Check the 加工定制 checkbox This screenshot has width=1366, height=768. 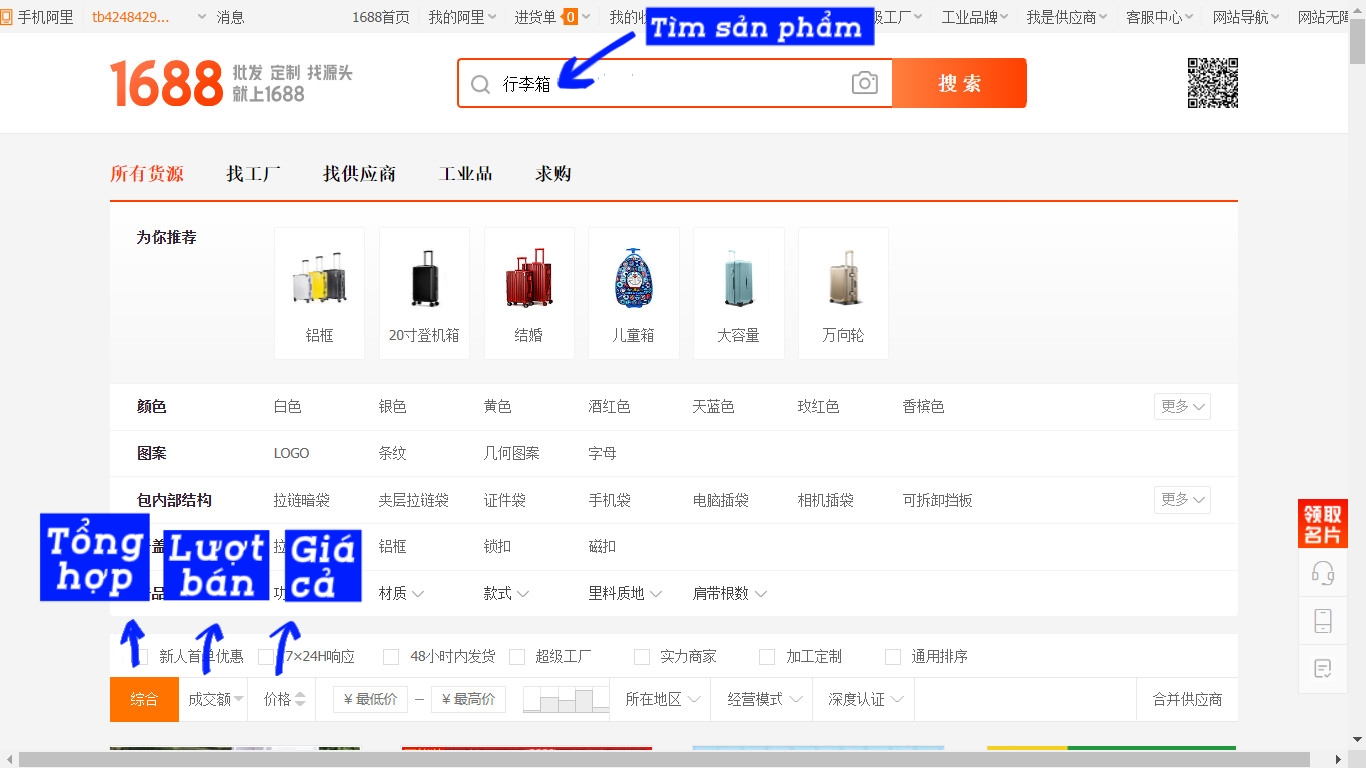tap(767, 657)
